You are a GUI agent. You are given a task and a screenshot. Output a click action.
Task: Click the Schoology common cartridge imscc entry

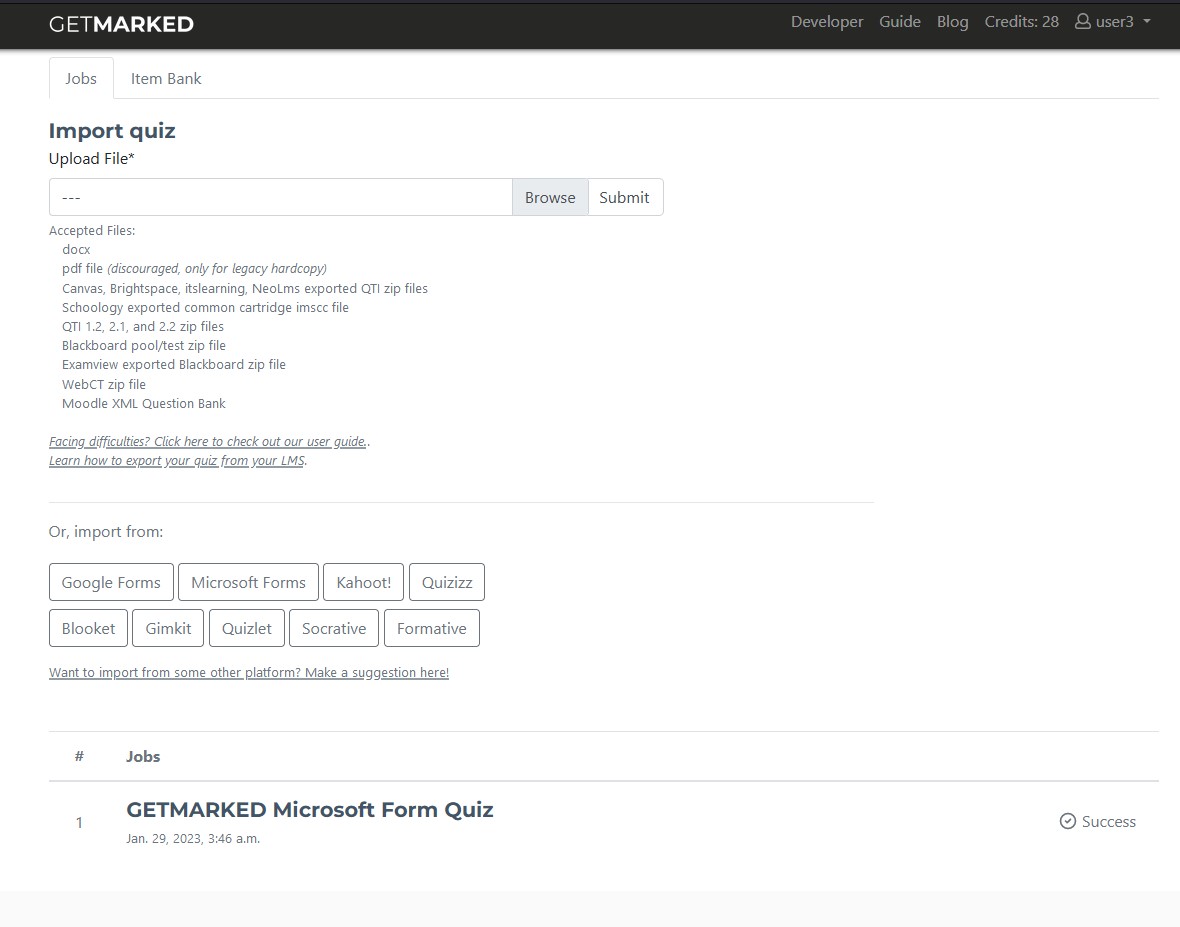click(205, 307)
